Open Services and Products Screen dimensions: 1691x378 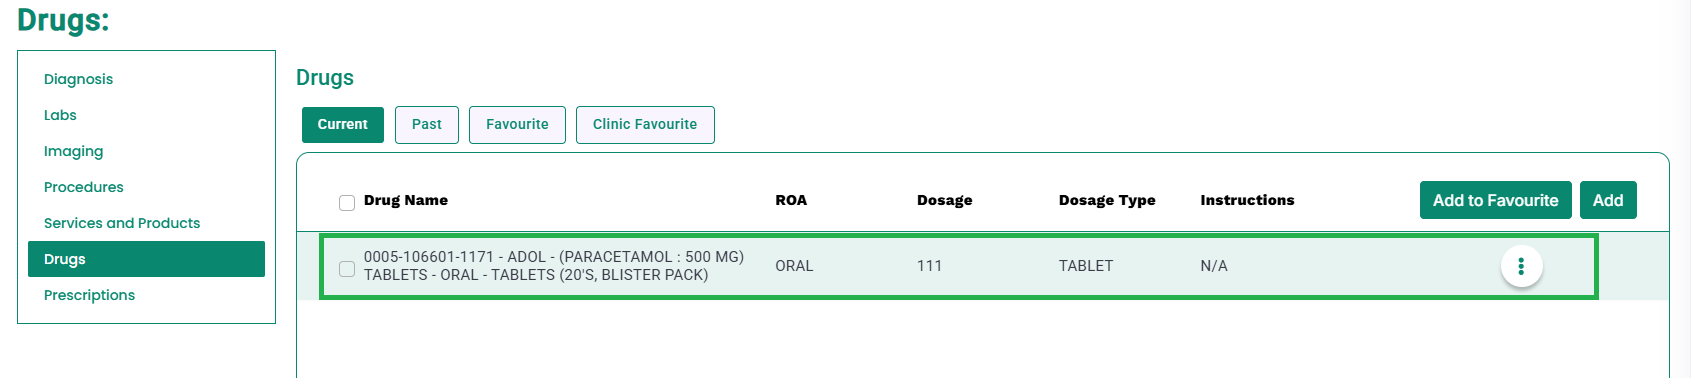[x=122, y=223]
